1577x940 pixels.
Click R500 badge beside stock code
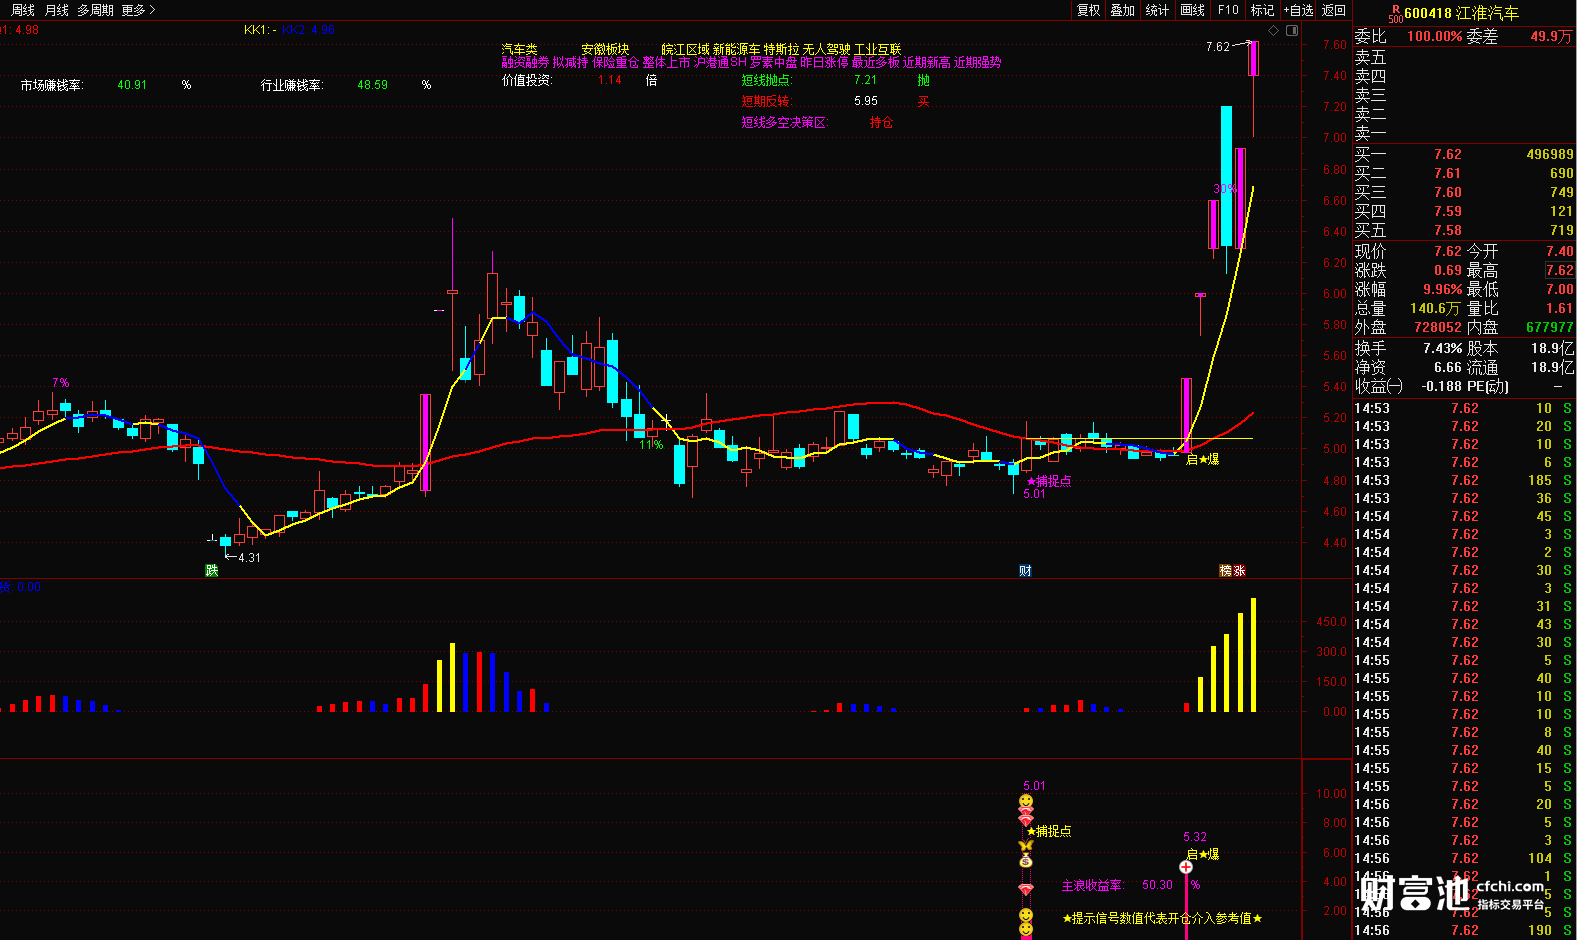[x=1395, y=13]
